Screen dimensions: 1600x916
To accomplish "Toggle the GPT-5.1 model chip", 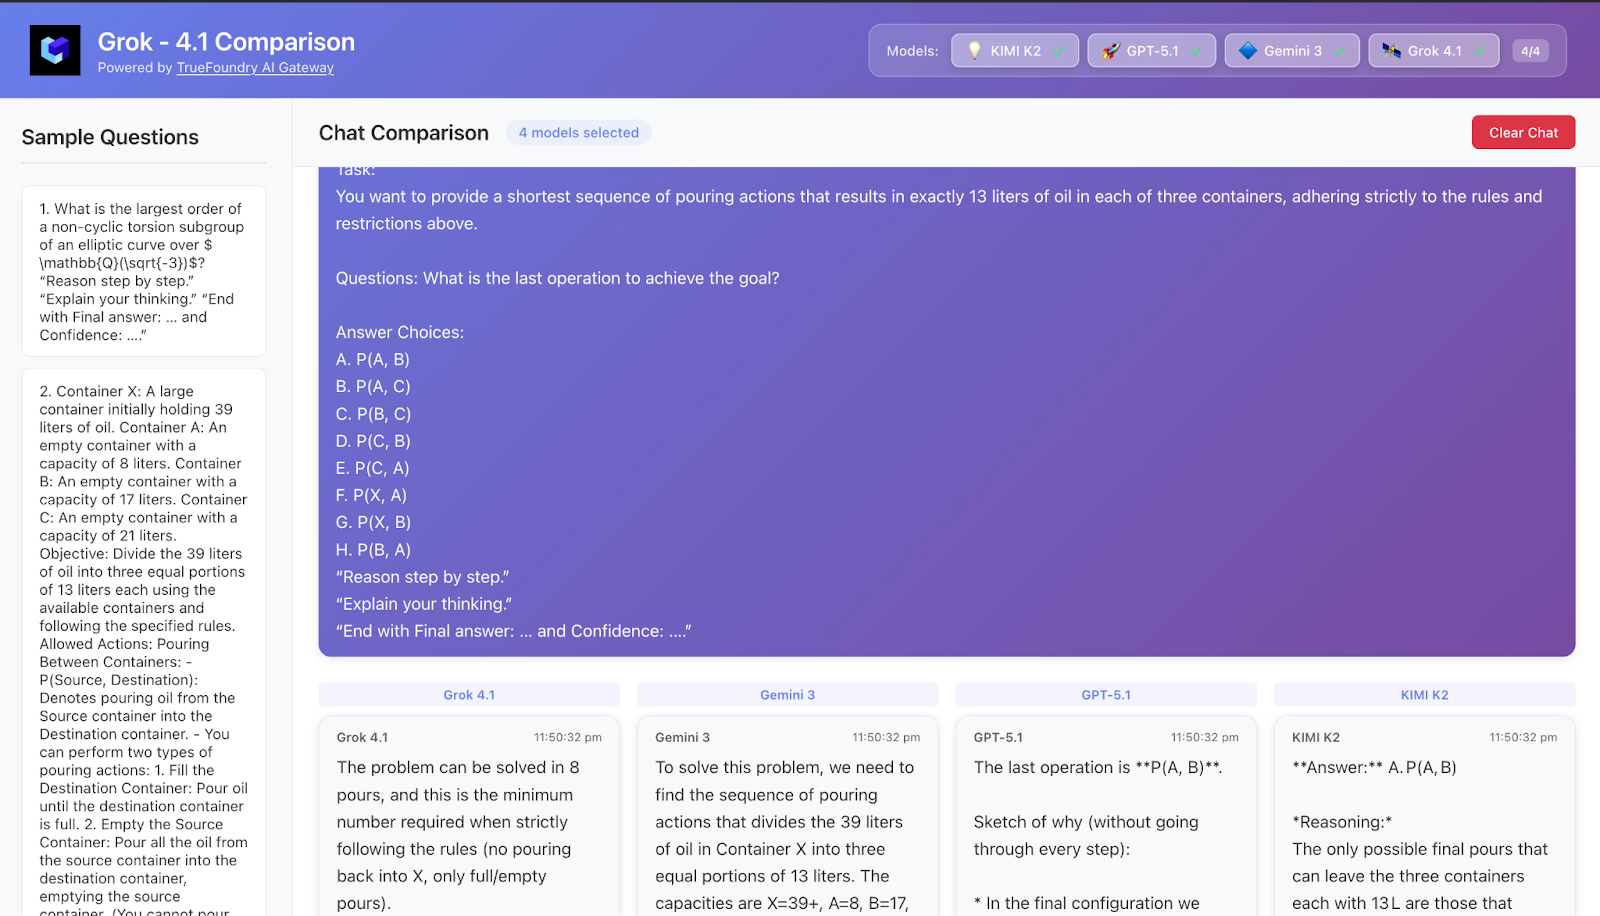I will point(1152,51).
